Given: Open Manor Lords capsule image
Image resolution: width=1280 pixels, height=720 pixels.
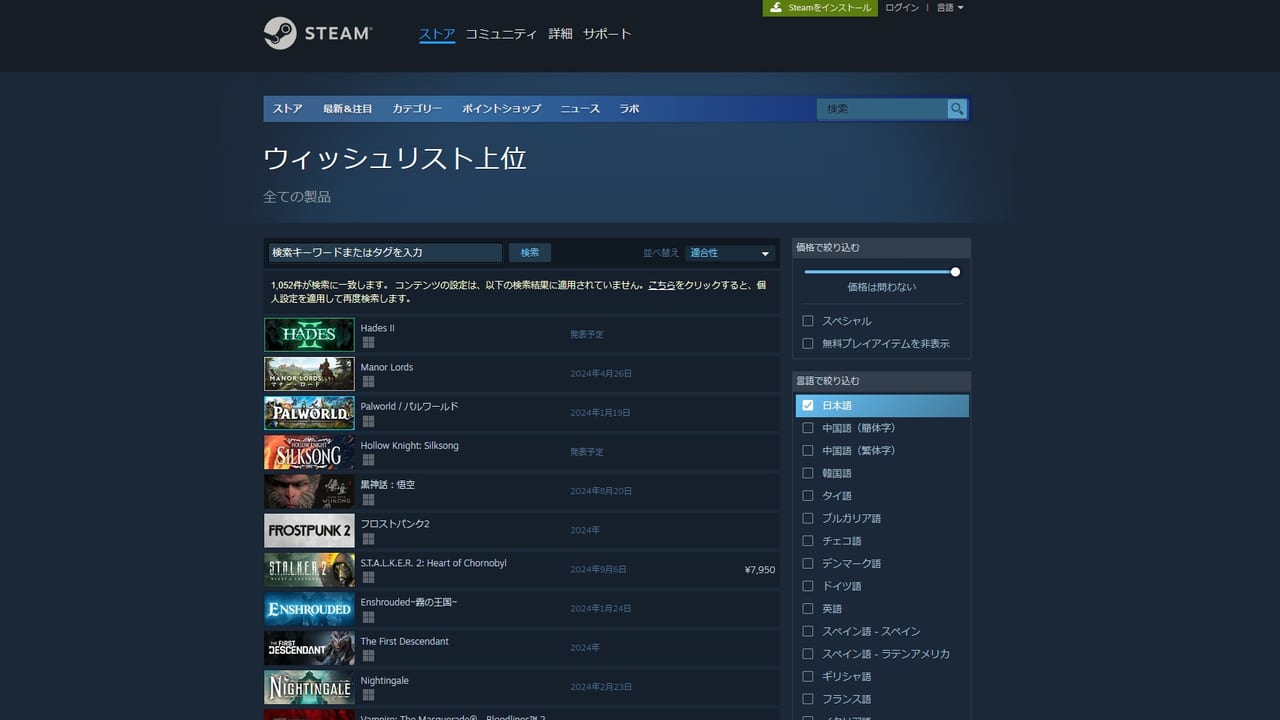Looking at the screenshot, I should pos(309,374).
